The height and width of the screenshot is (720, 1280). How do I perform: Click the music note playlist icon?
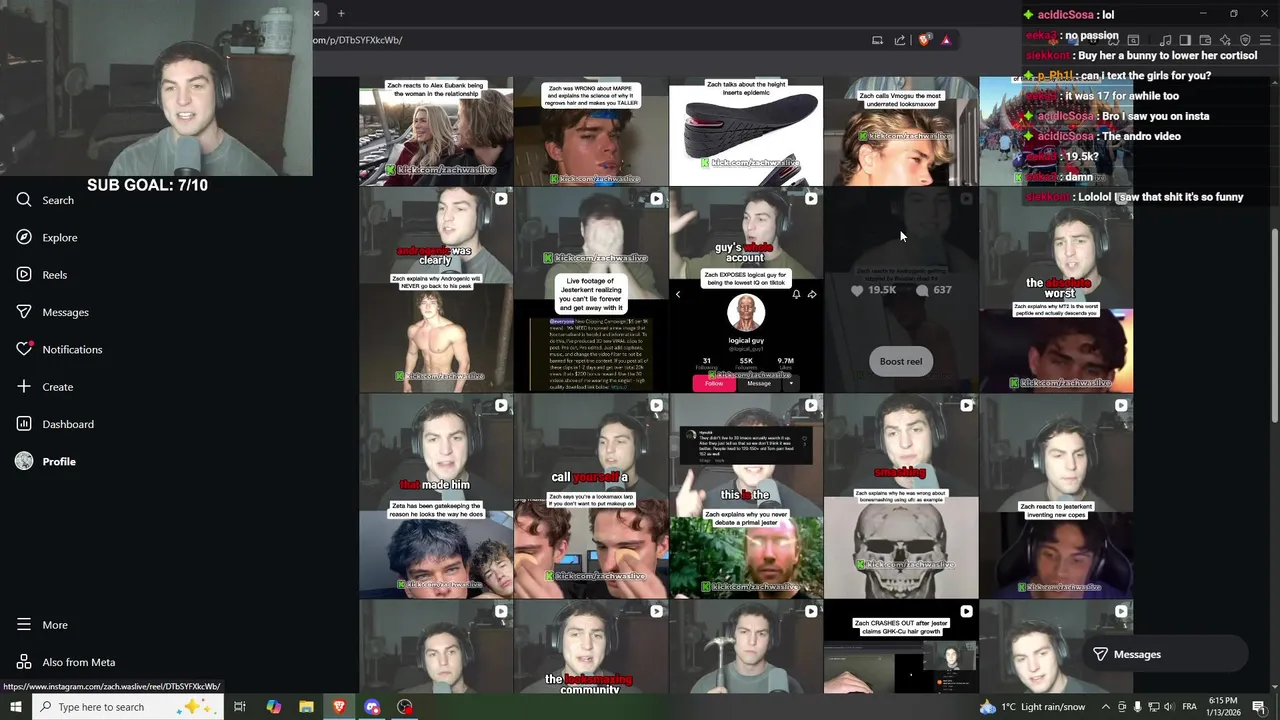pos(1165,40)
